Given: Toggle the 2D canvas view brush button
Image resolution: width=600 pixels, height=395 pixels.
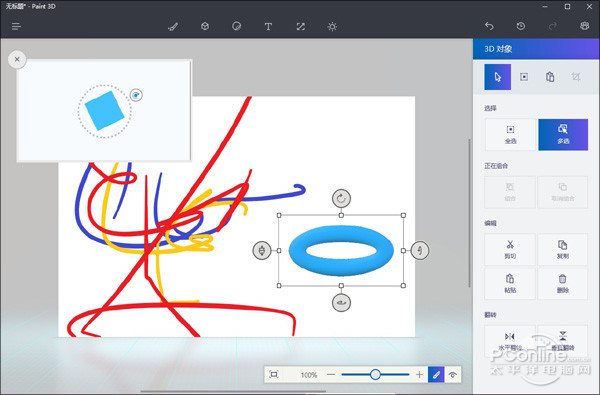Looking at the screenshot, I should click(x=436, y=374).
